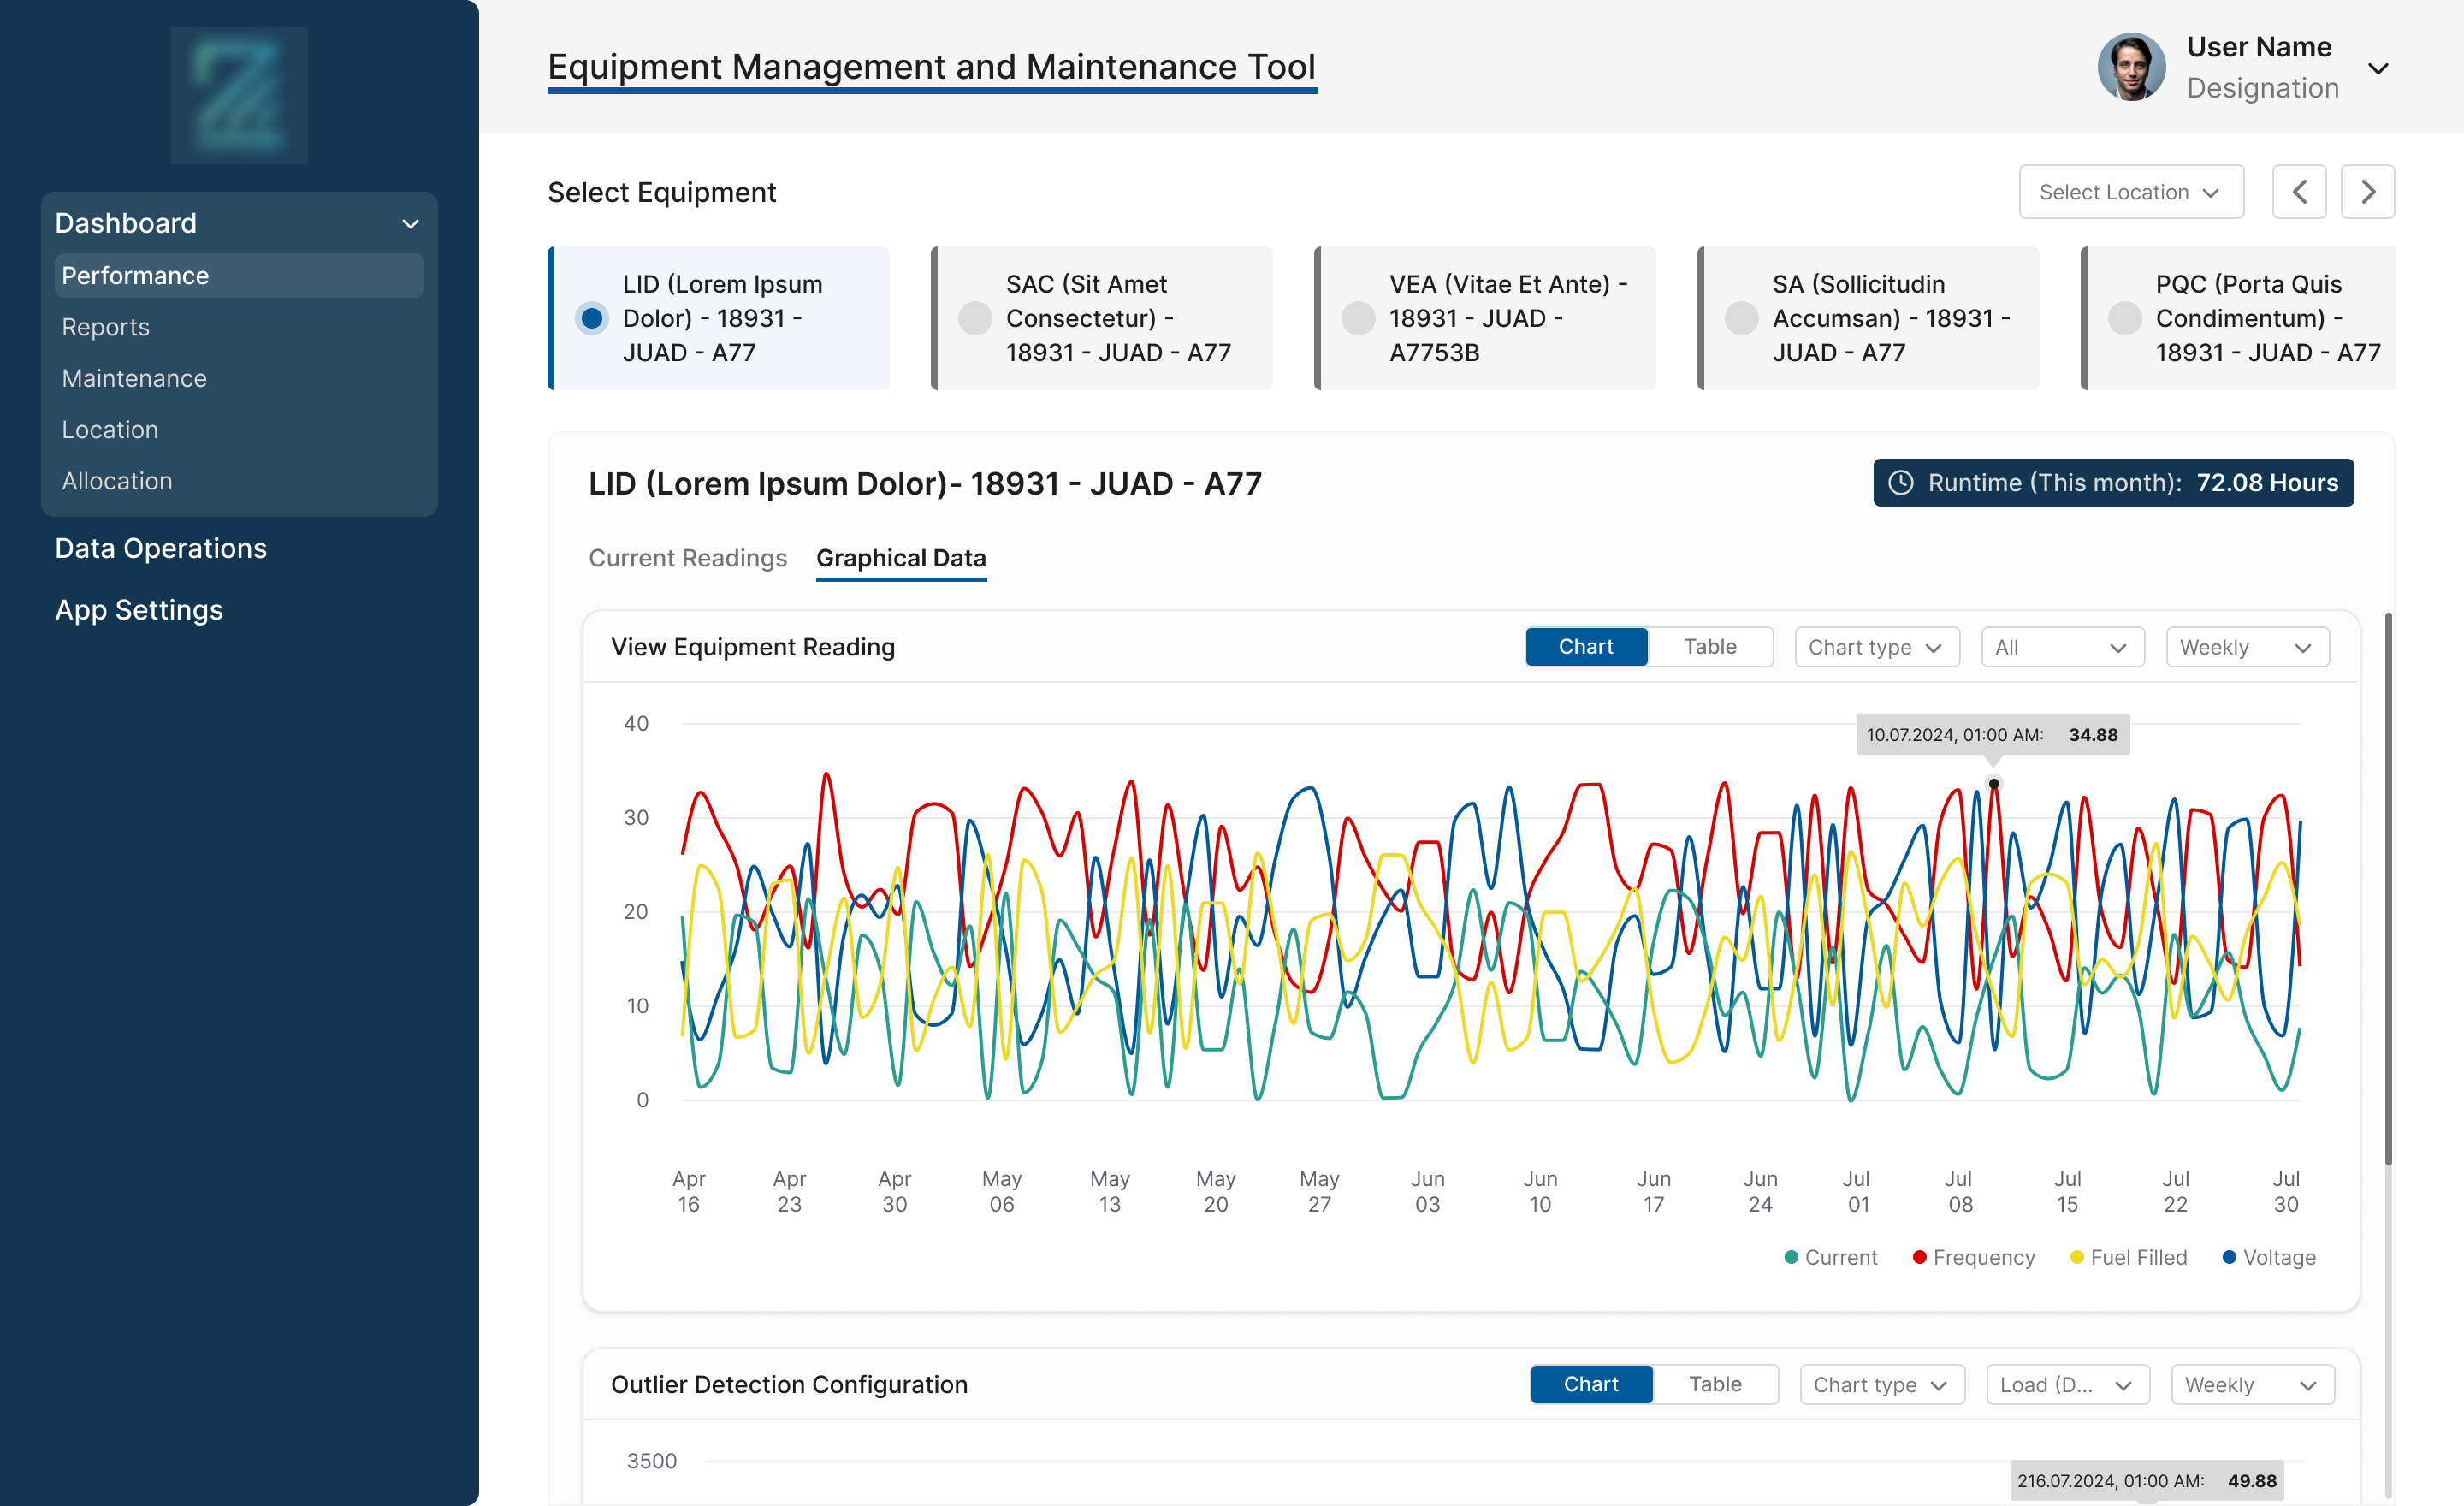2464x1506 pixels.
Task: Click the user profile avatar
Action: tap(2130, 67)
